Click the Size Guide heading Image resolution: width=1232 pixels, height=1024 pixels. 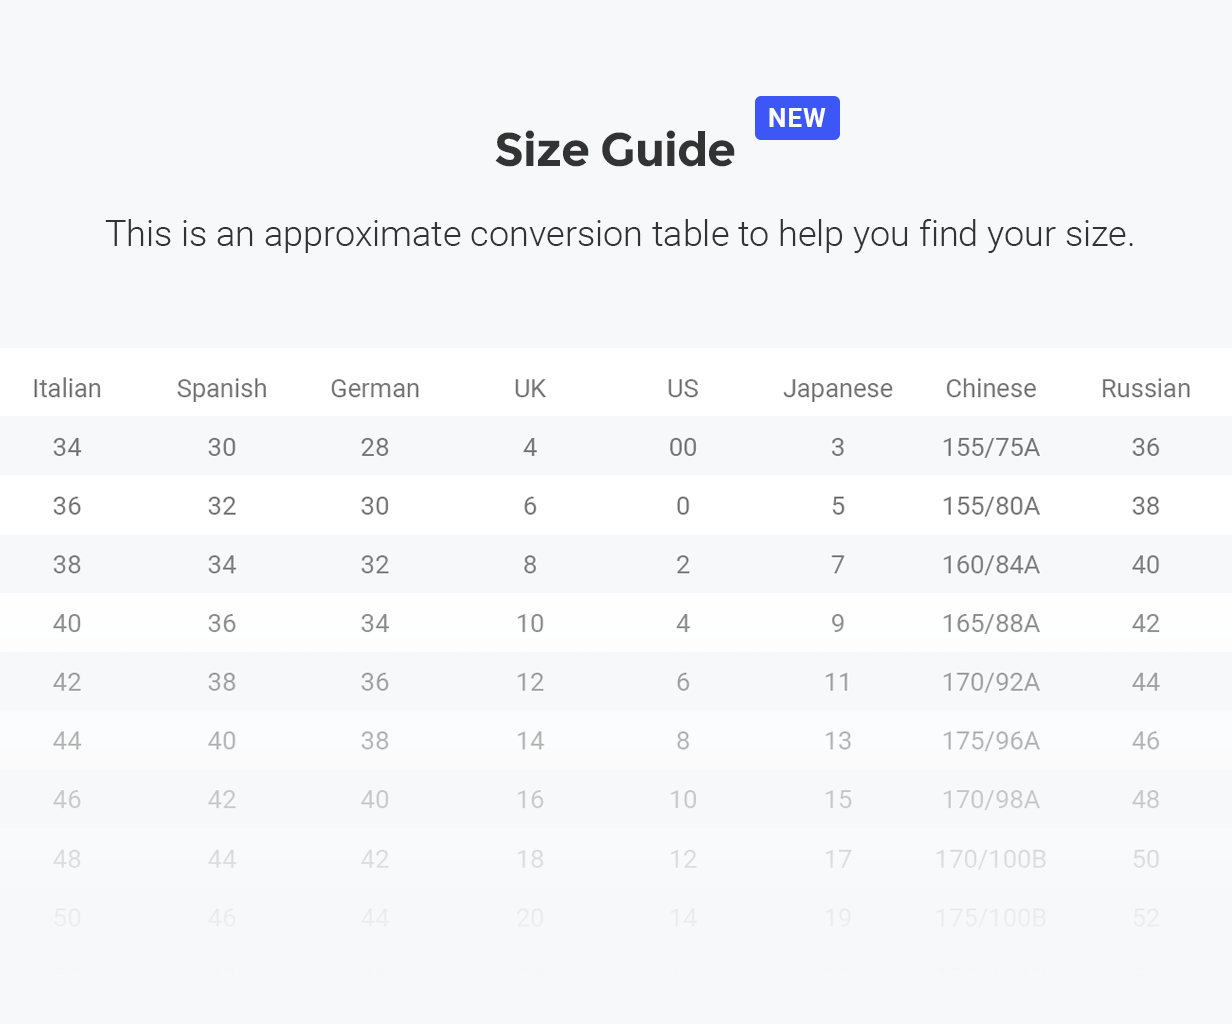(615, 150)
